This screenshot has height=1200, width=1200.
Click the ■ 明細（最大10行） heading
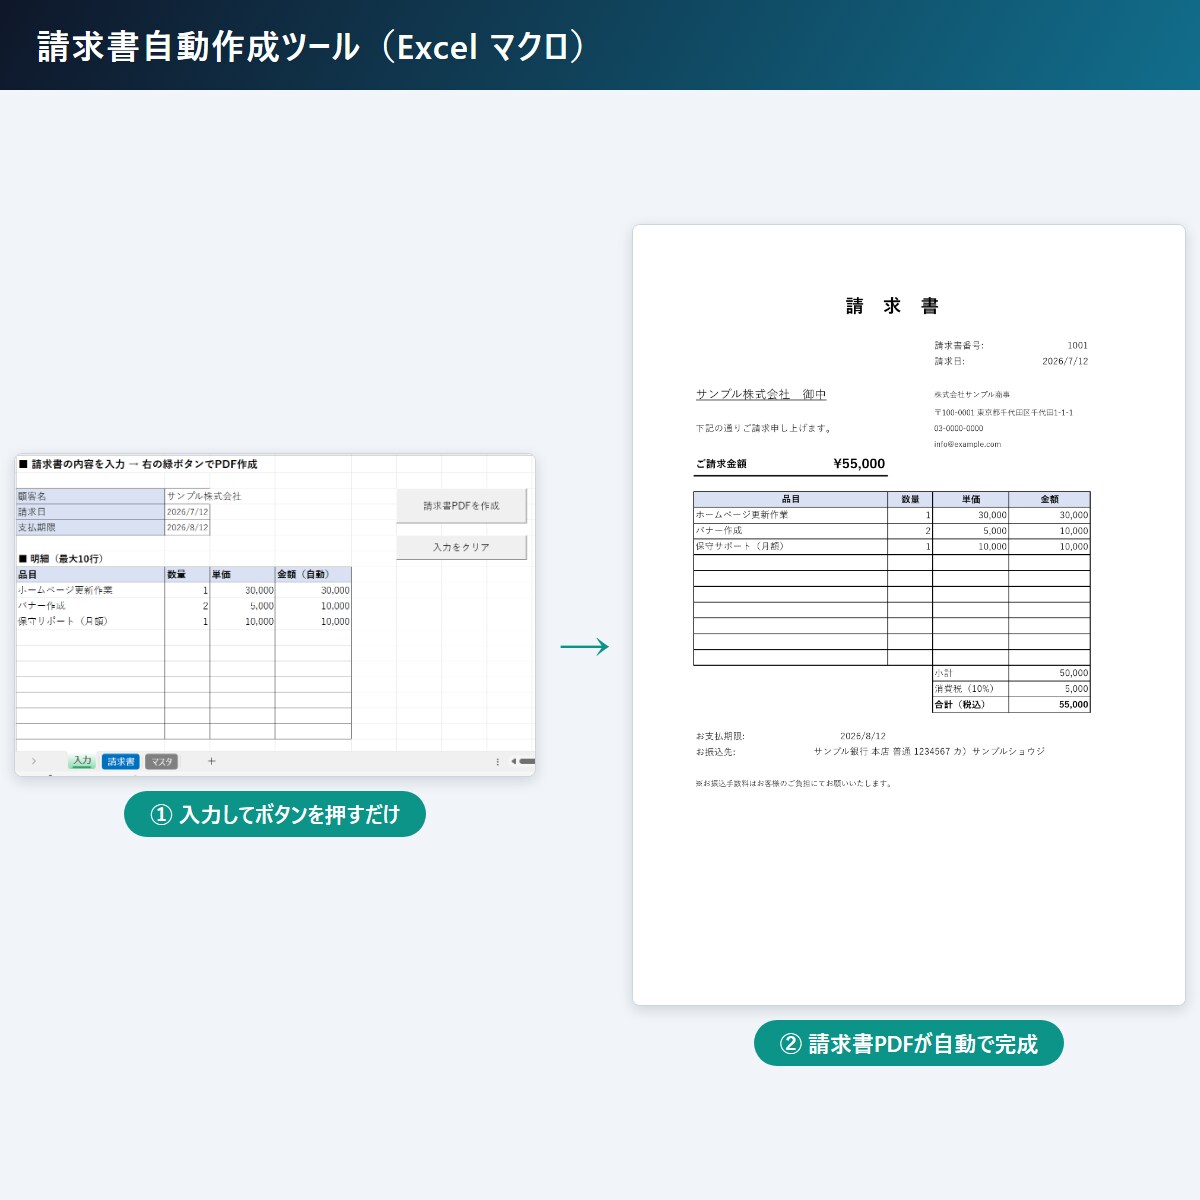click(60, 559)
